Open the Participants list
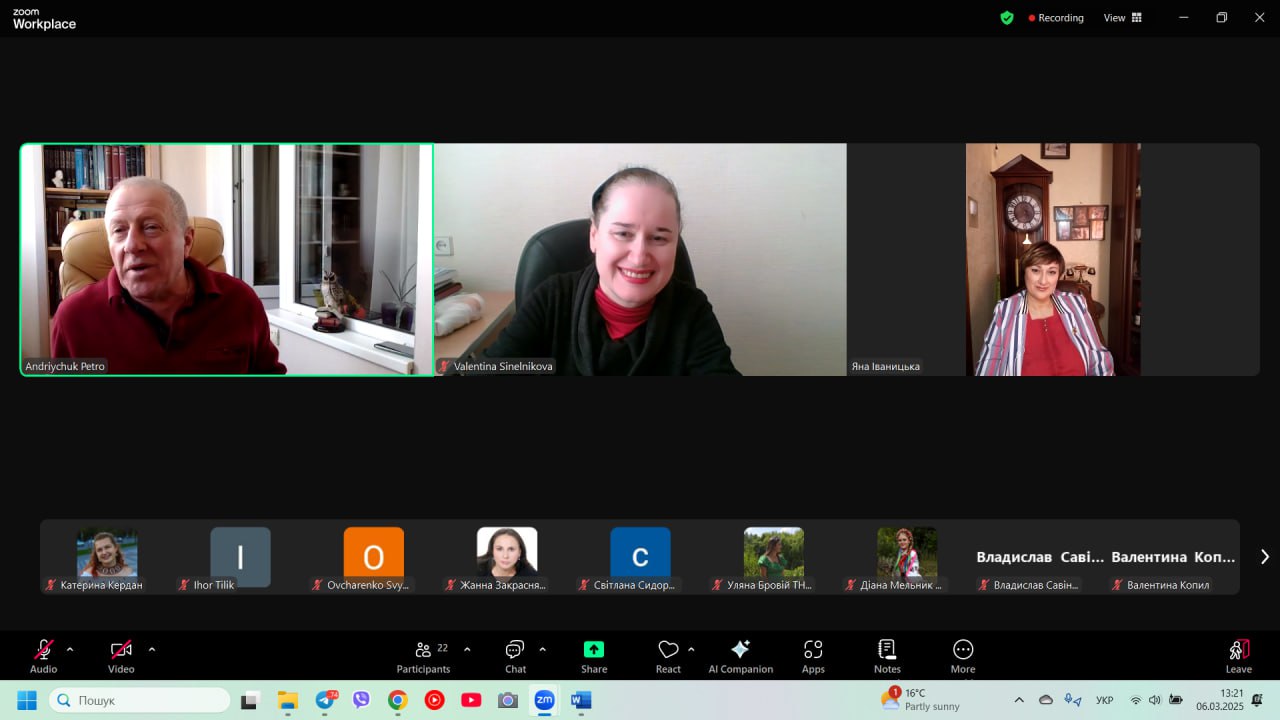Screen dimensions: 1280x720 click(x=424, y=656)
